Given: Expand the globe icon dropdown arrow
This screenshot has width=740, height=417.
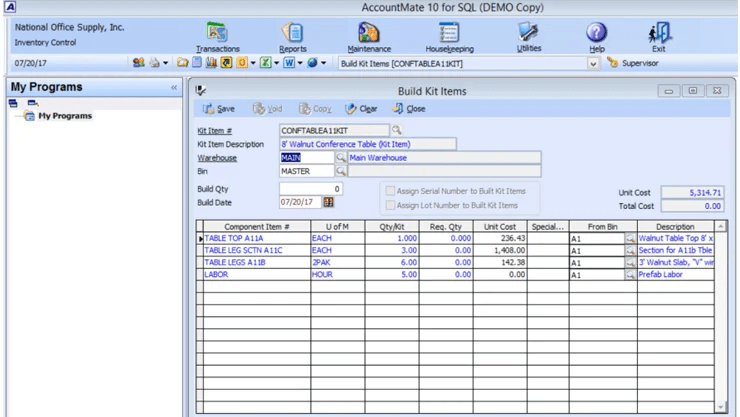Looking at the screenshot, I should tap(324, 63).
